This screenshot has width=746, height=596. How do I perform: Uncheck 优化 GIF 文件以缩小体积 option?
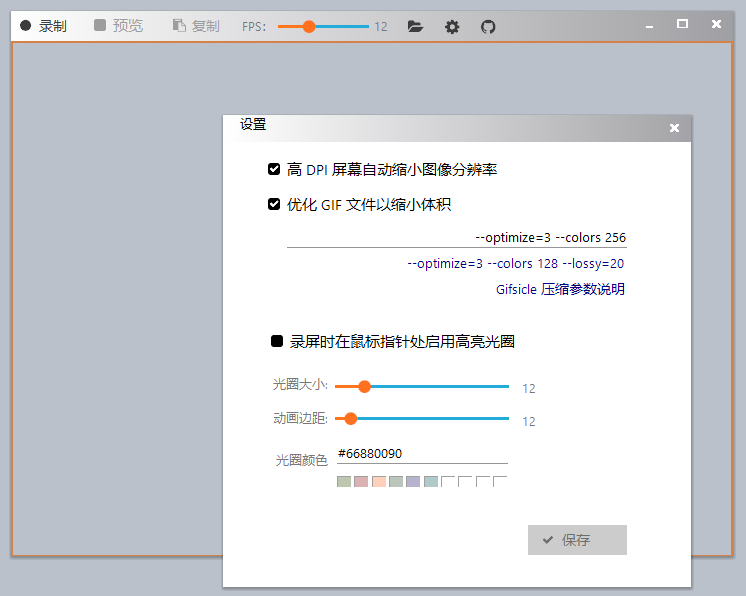pos(274,205)
